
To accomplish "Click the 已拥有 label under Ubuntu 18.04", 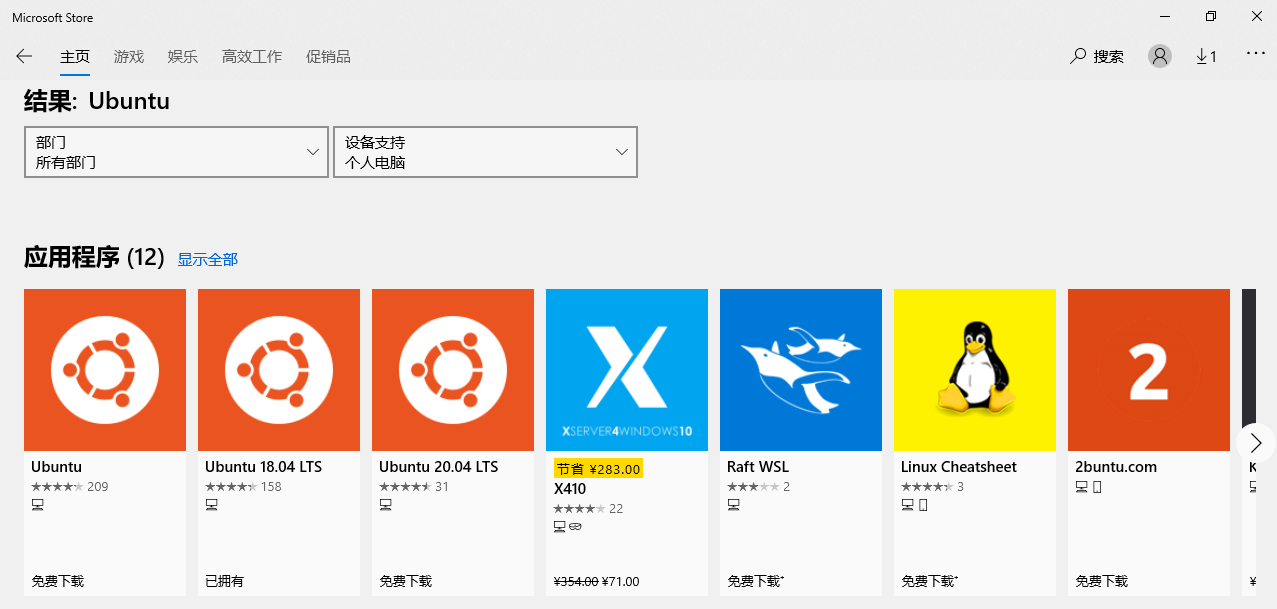I will click(224, 581).
